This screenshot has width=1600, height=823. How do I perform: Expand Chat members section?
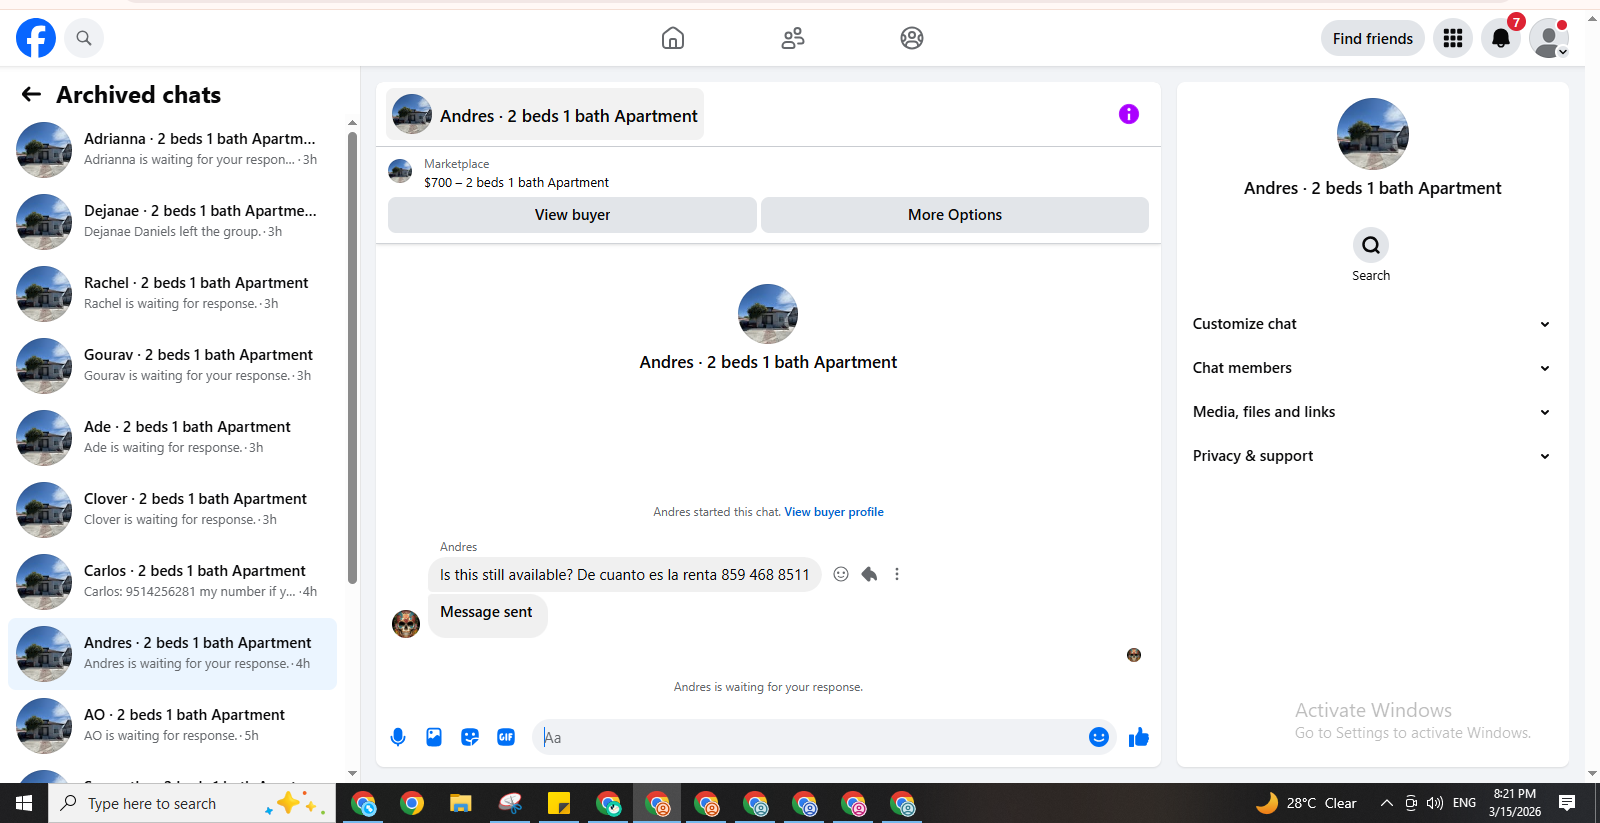[x=1371, y=368]
